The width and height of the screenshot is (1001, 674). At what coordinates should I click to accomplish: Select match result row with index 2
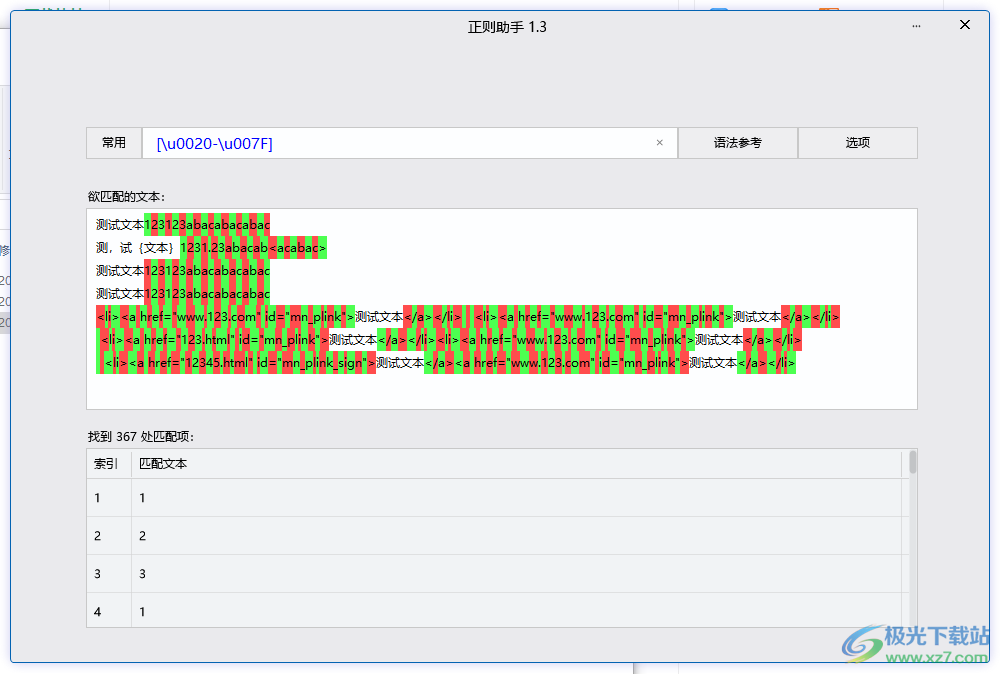coord(300,536)
